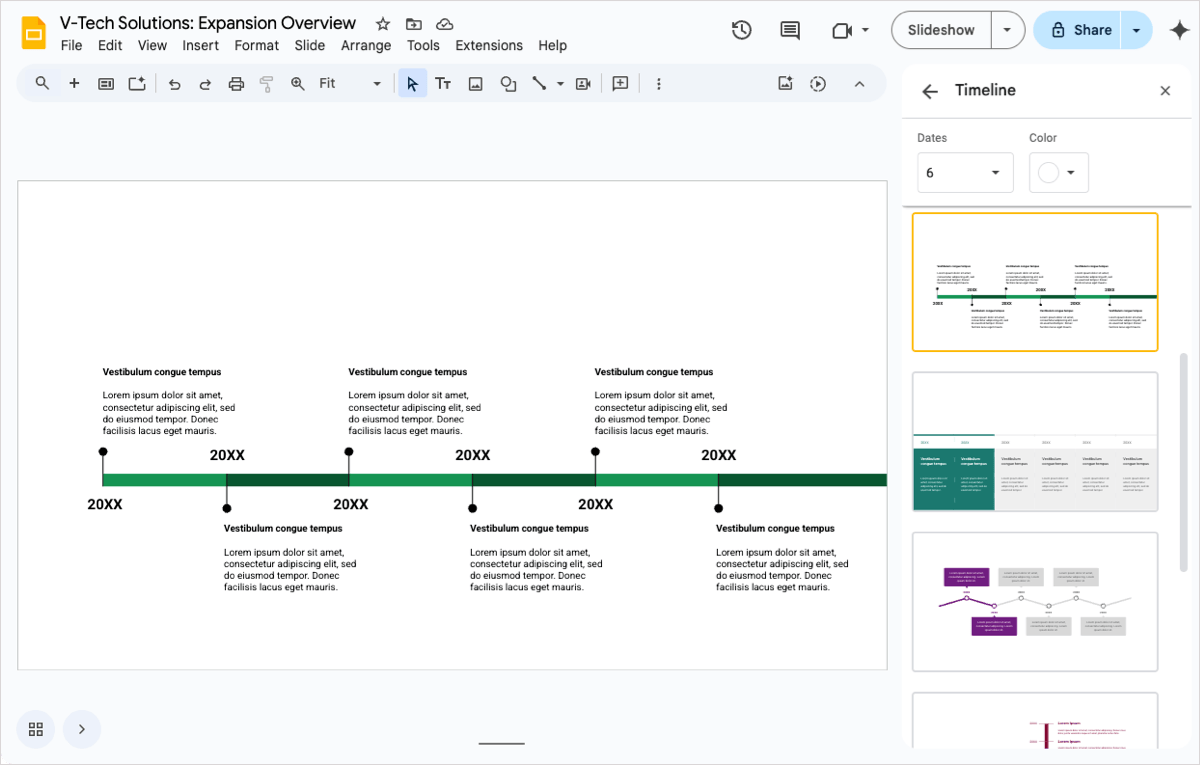Open the Edit menu
The height and width of the screenshot is (765, 1200).
point(110,45)
